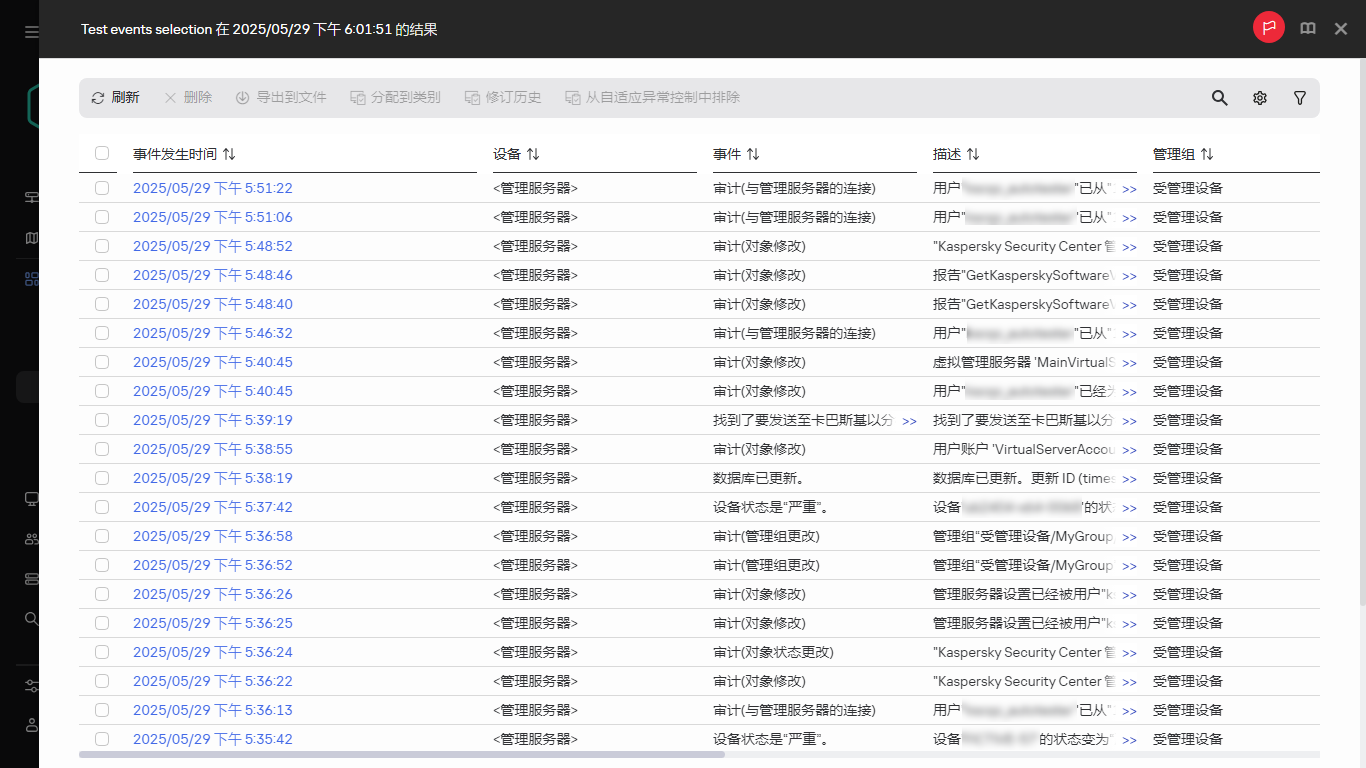This screenshot has height=768, width=1366.
Task: Open event link 2025/05/29 下午 5:37:42
Action: pos(213,507)
